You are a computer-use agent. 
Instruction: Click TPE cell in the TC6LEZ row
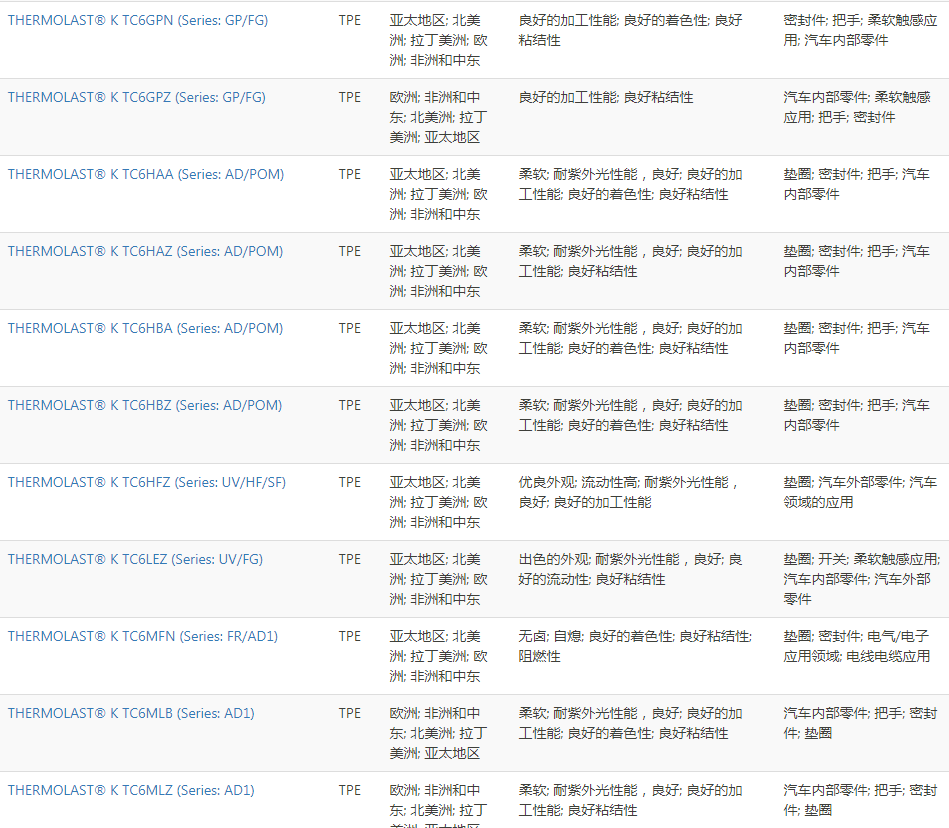(350, 559)
